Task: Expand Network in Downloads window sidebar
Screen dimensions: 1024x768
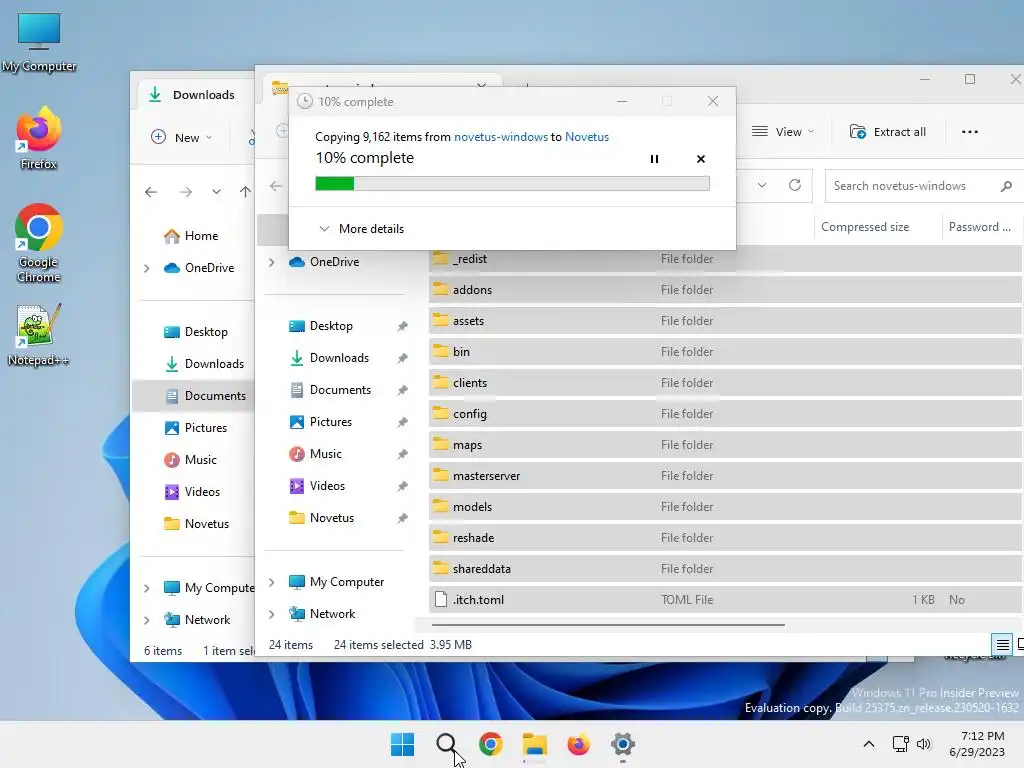Action: tap(146, 620)
